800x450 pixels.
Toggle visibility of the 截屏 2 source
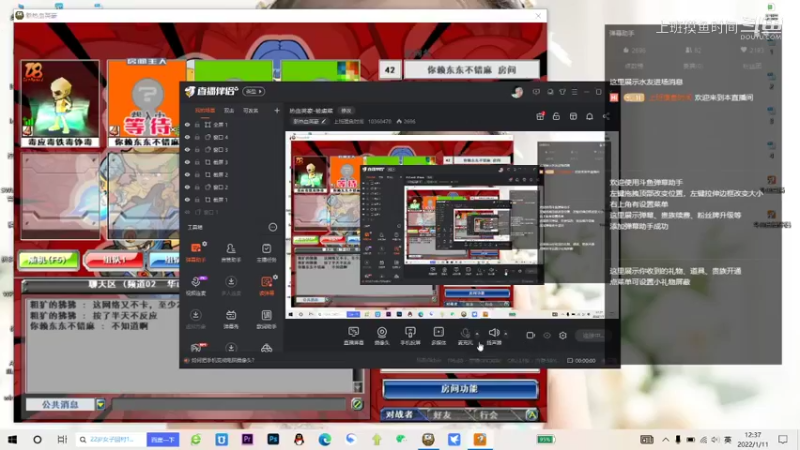point(187,174)
